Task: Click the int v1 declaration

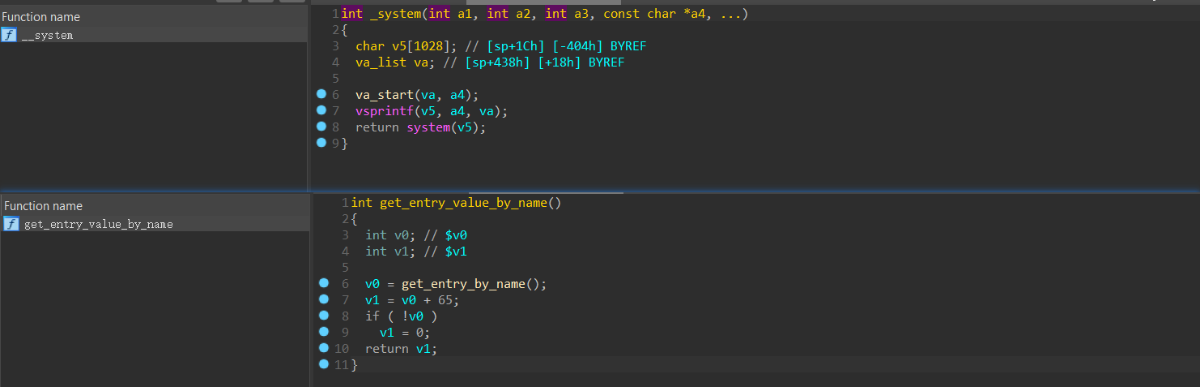Action: [390, 251]
